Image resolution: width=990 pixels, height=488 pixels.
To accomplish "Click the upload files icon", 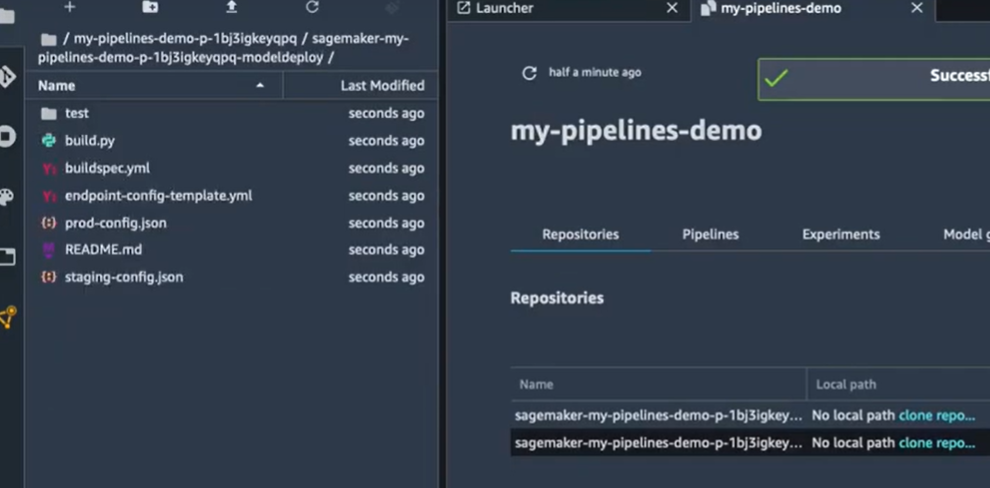I will click(231, 7).
